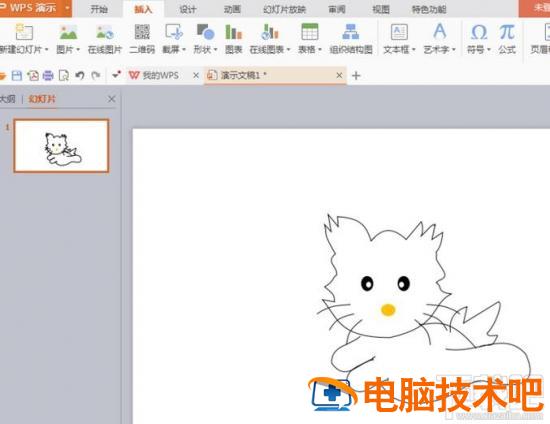Expand the 艺术字 dropdown arrow
Viewport: 550px width, 424px height.
(x=454, y=50)
